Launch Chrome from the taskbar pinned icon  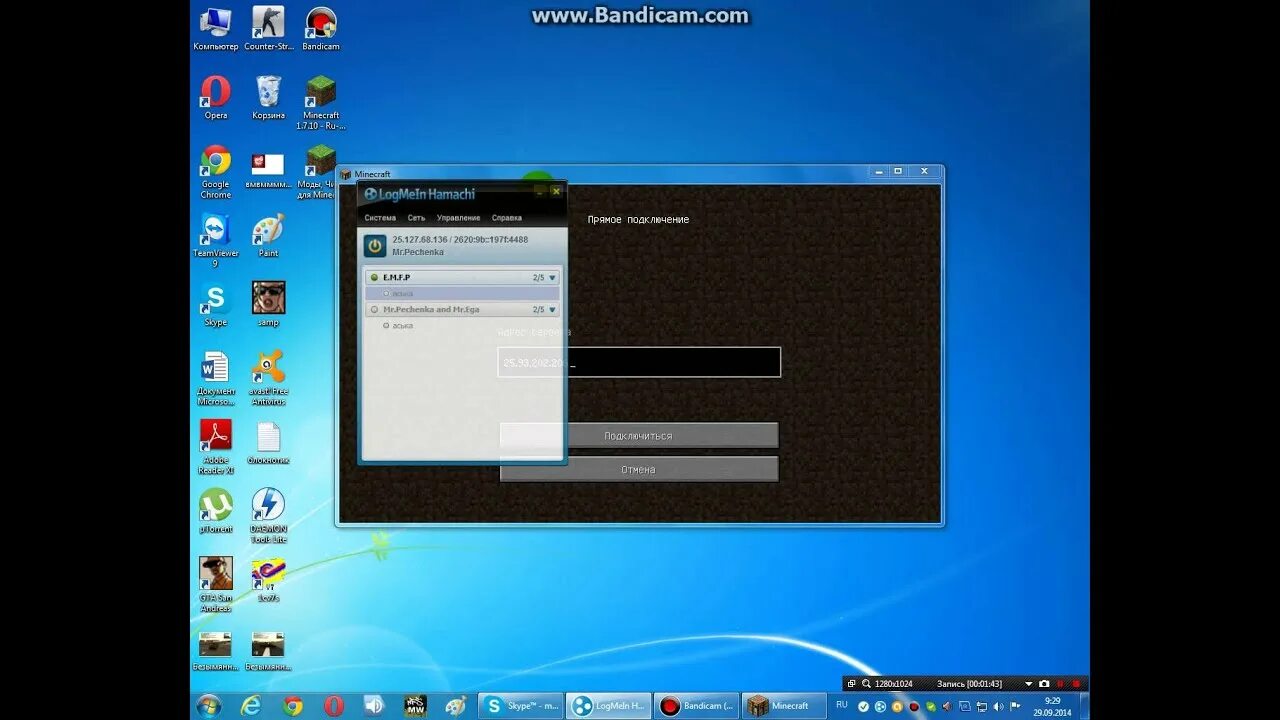[x=292, y=706]
